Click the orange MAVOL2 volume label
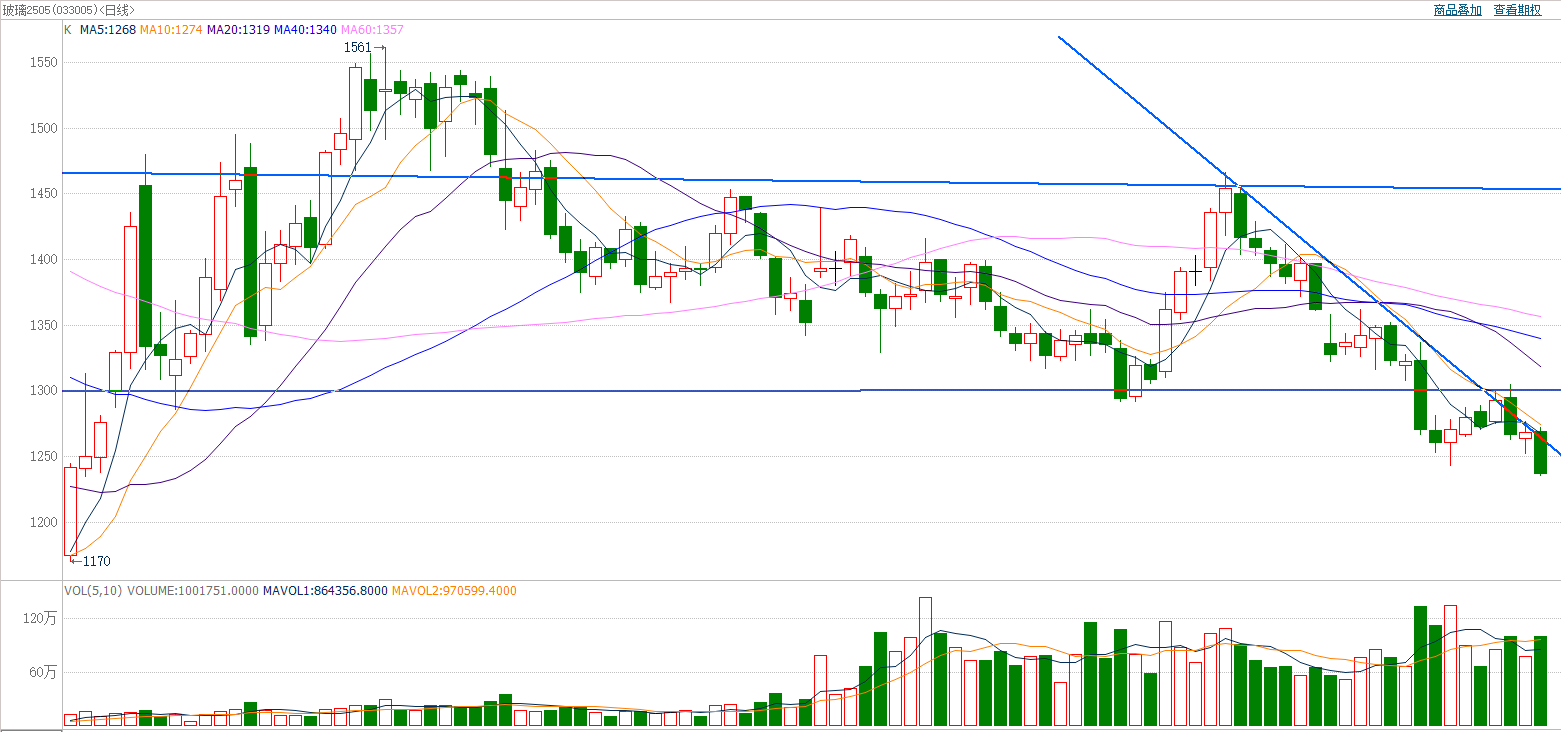 click(454, 591)
